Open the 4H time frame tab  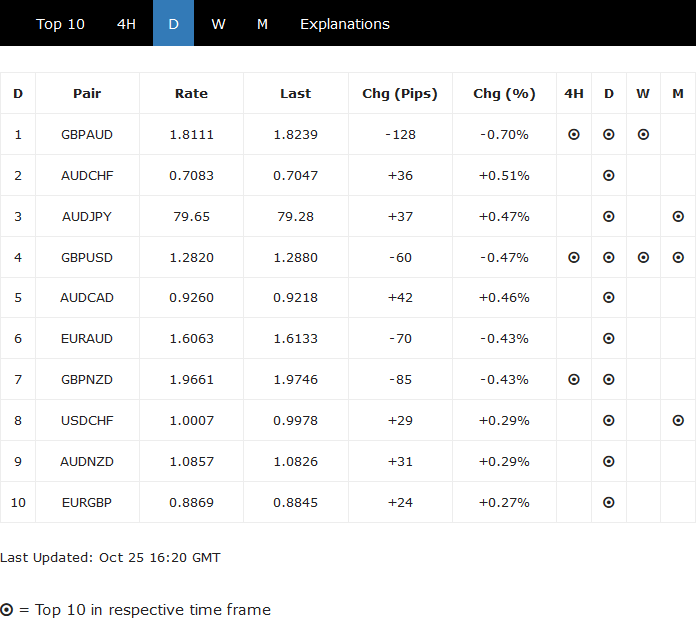(x=126, y=24)
